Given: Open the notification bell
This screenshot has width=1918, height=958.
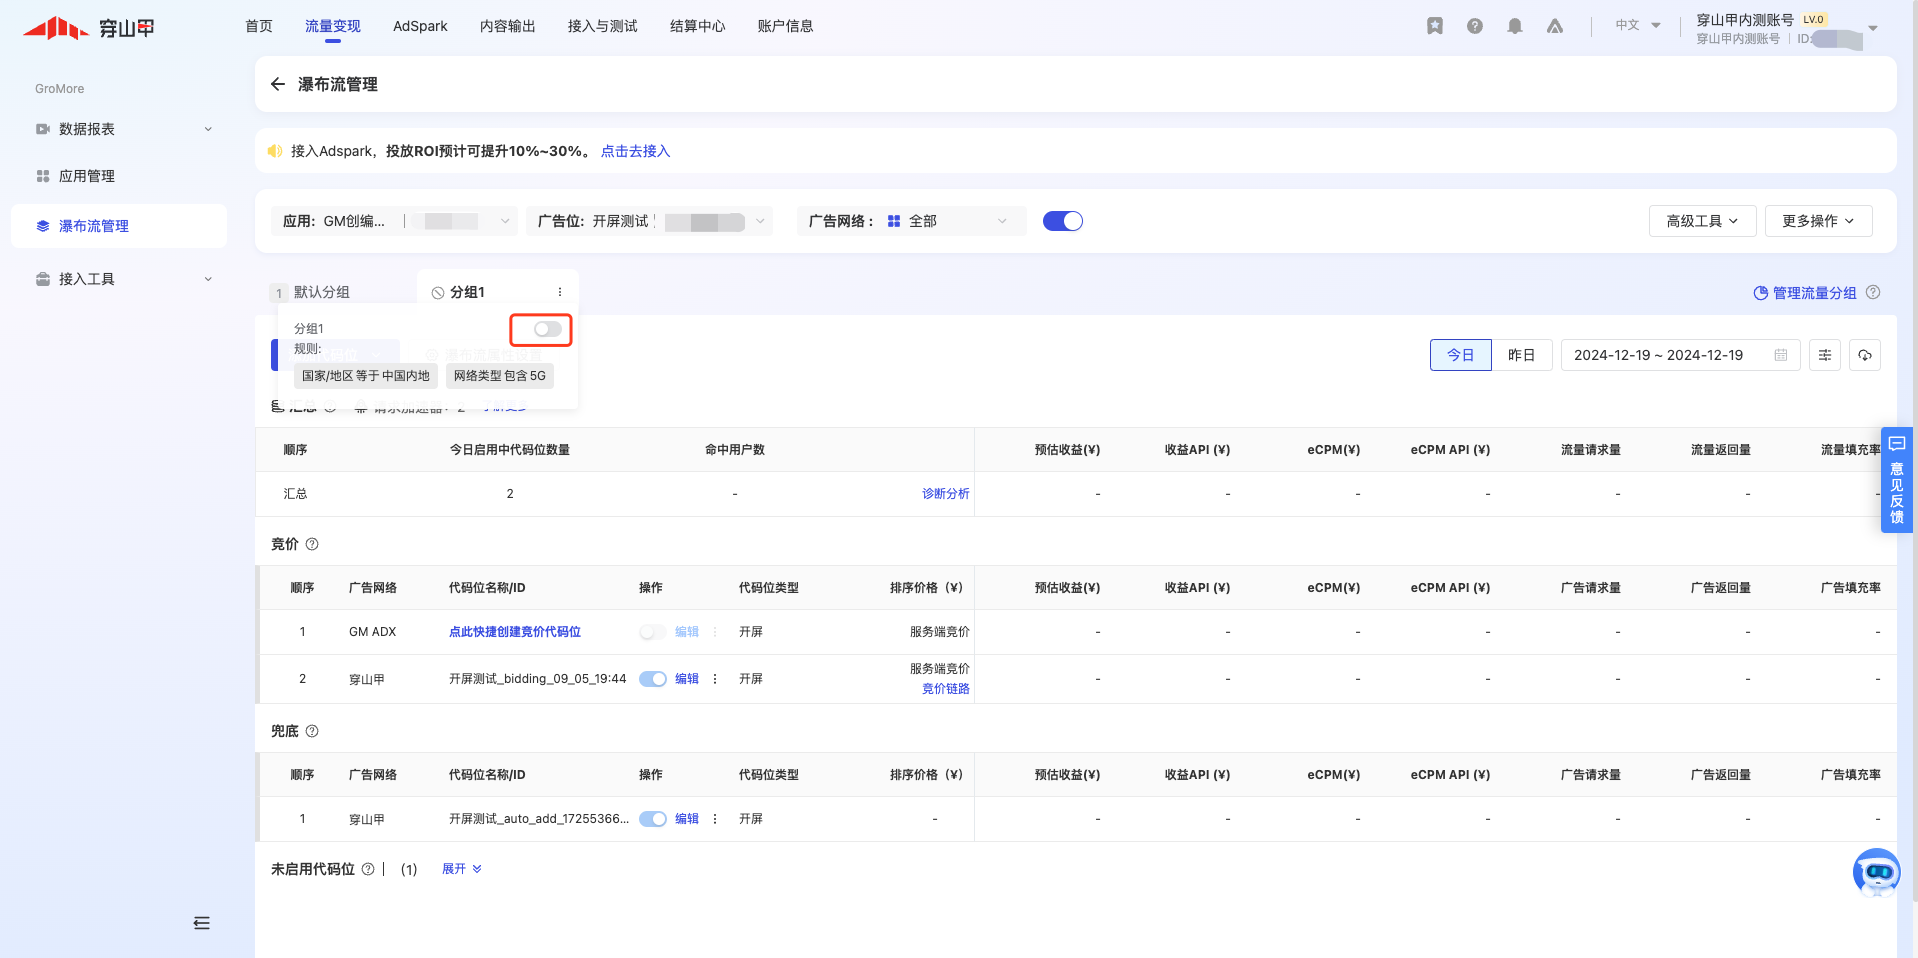Looking at the screenshot, I should [x=1515, y=26].
